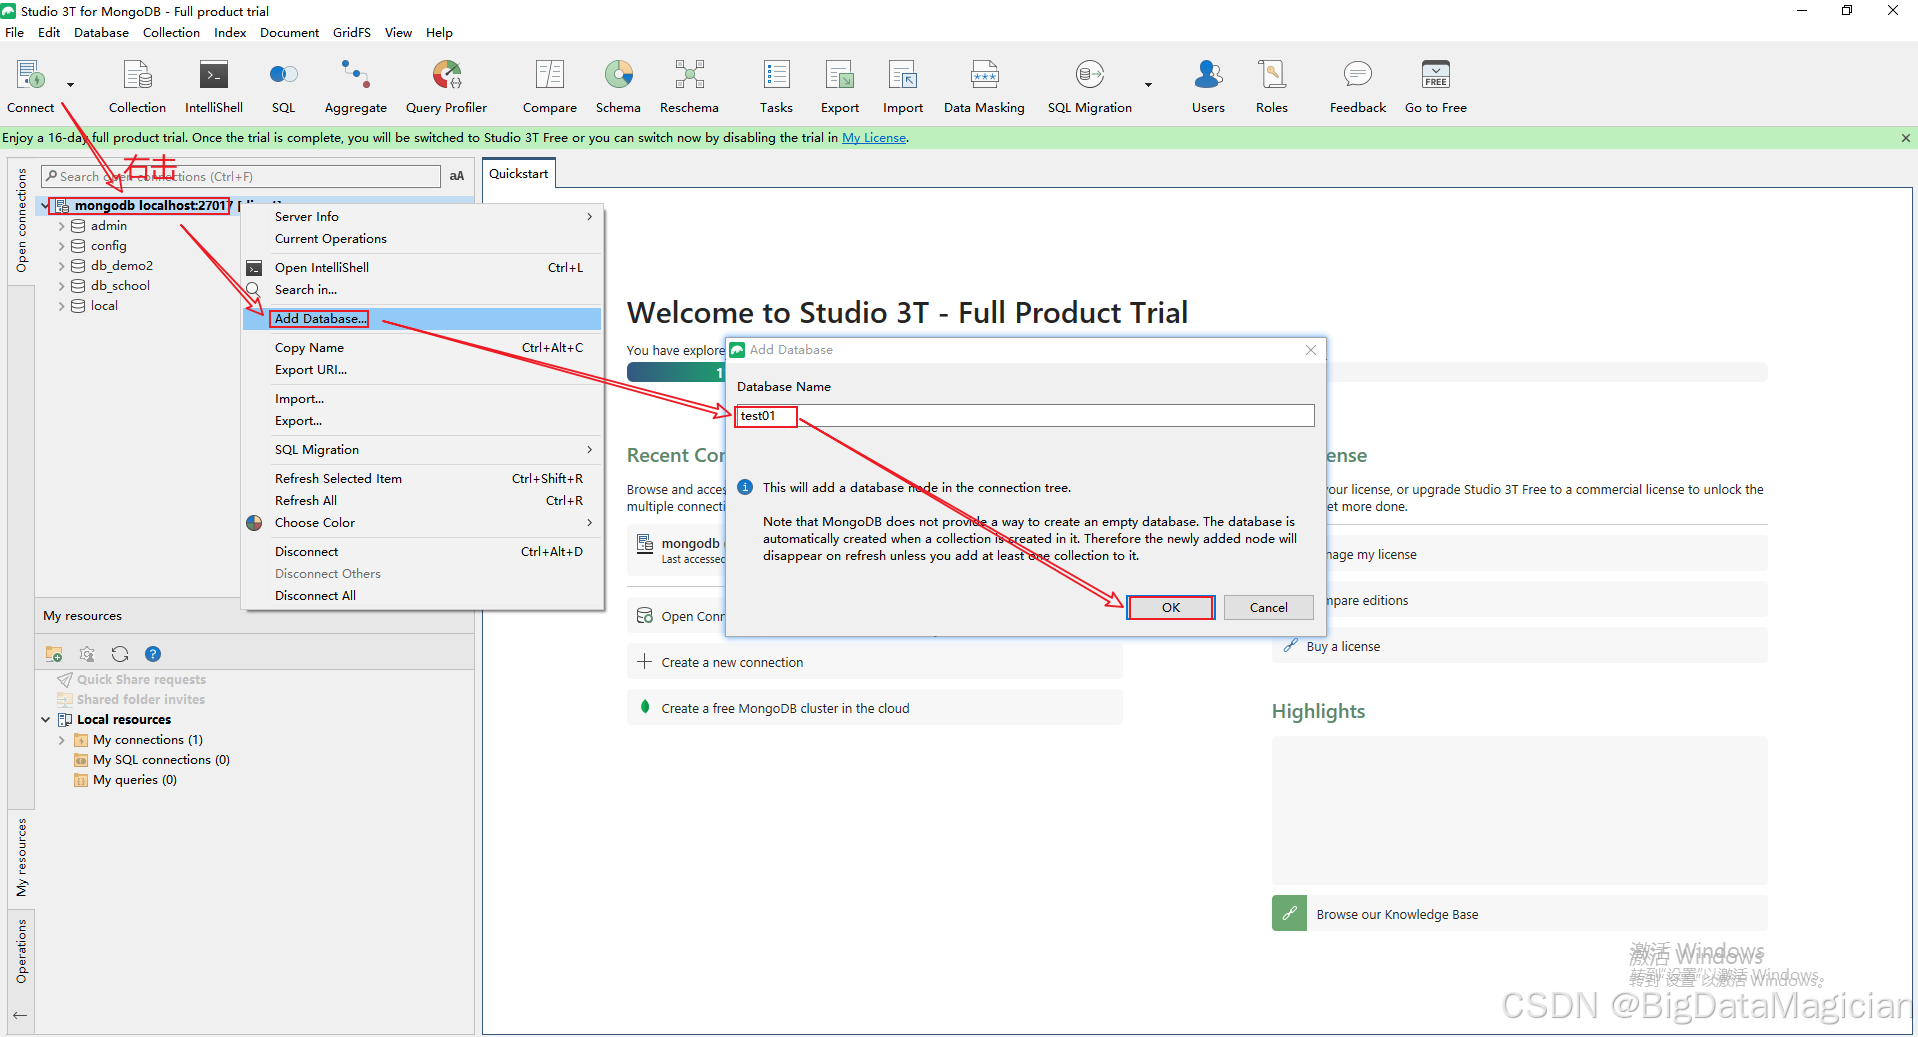This screenshot has width=1918, height=1037.
Task: Click the Go to Free icon
Action: coord(1436,86)
